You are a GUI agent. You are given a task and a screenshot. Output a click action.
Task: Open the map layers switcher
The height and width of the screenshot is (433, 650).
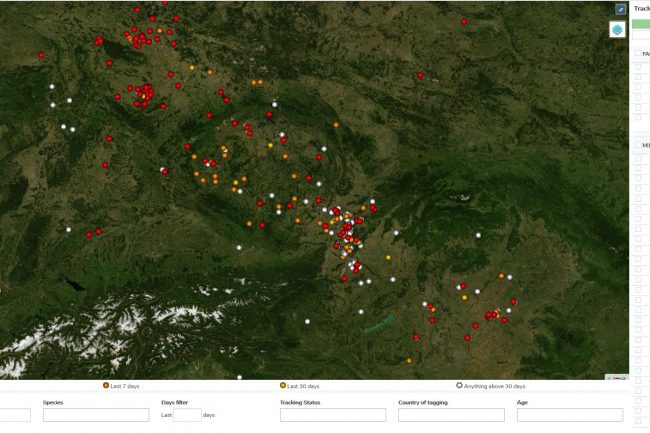point(618,30)
